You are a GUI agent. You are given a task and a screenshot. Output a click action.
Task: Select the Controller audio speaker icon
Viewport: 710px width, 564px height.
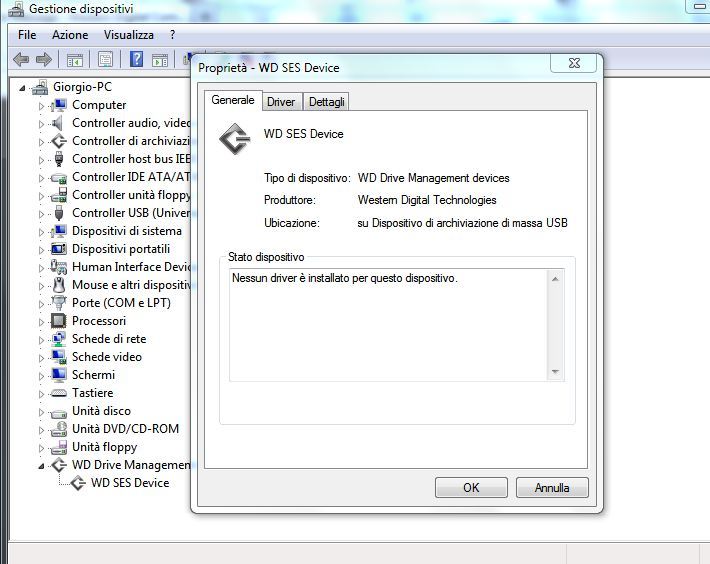pyautogui.click(x=58, y=123)
